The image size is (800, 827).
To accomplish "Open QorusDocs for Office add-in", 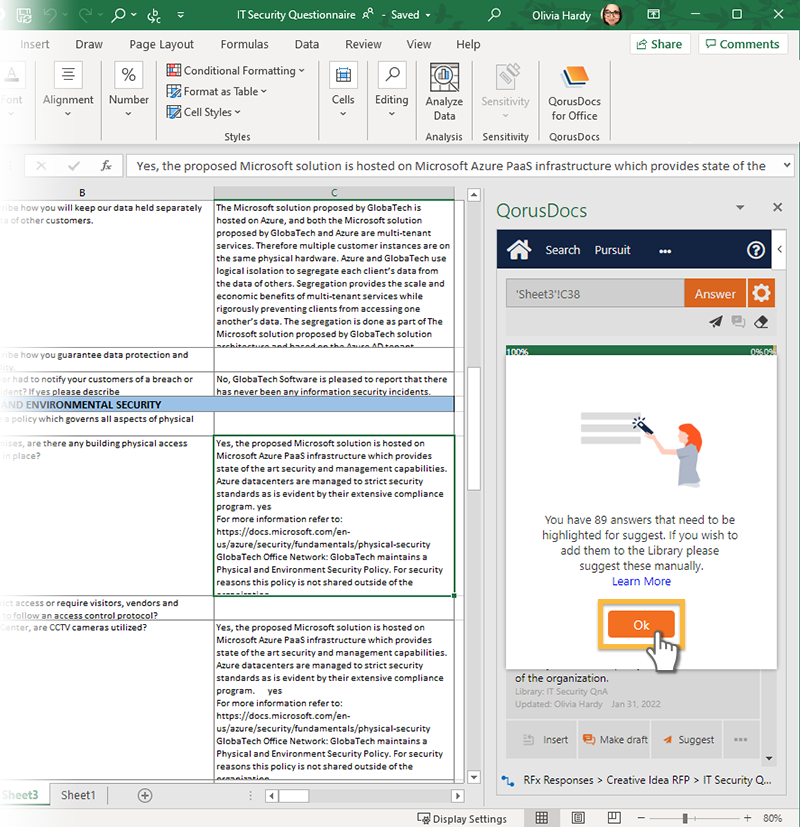I will point(574,92).
